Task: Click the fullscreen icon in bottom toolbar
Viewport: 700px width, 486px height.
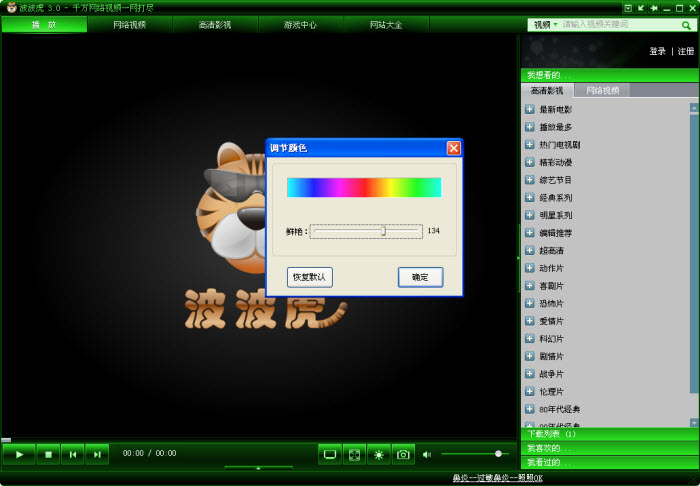Action: tap(354, 454)
